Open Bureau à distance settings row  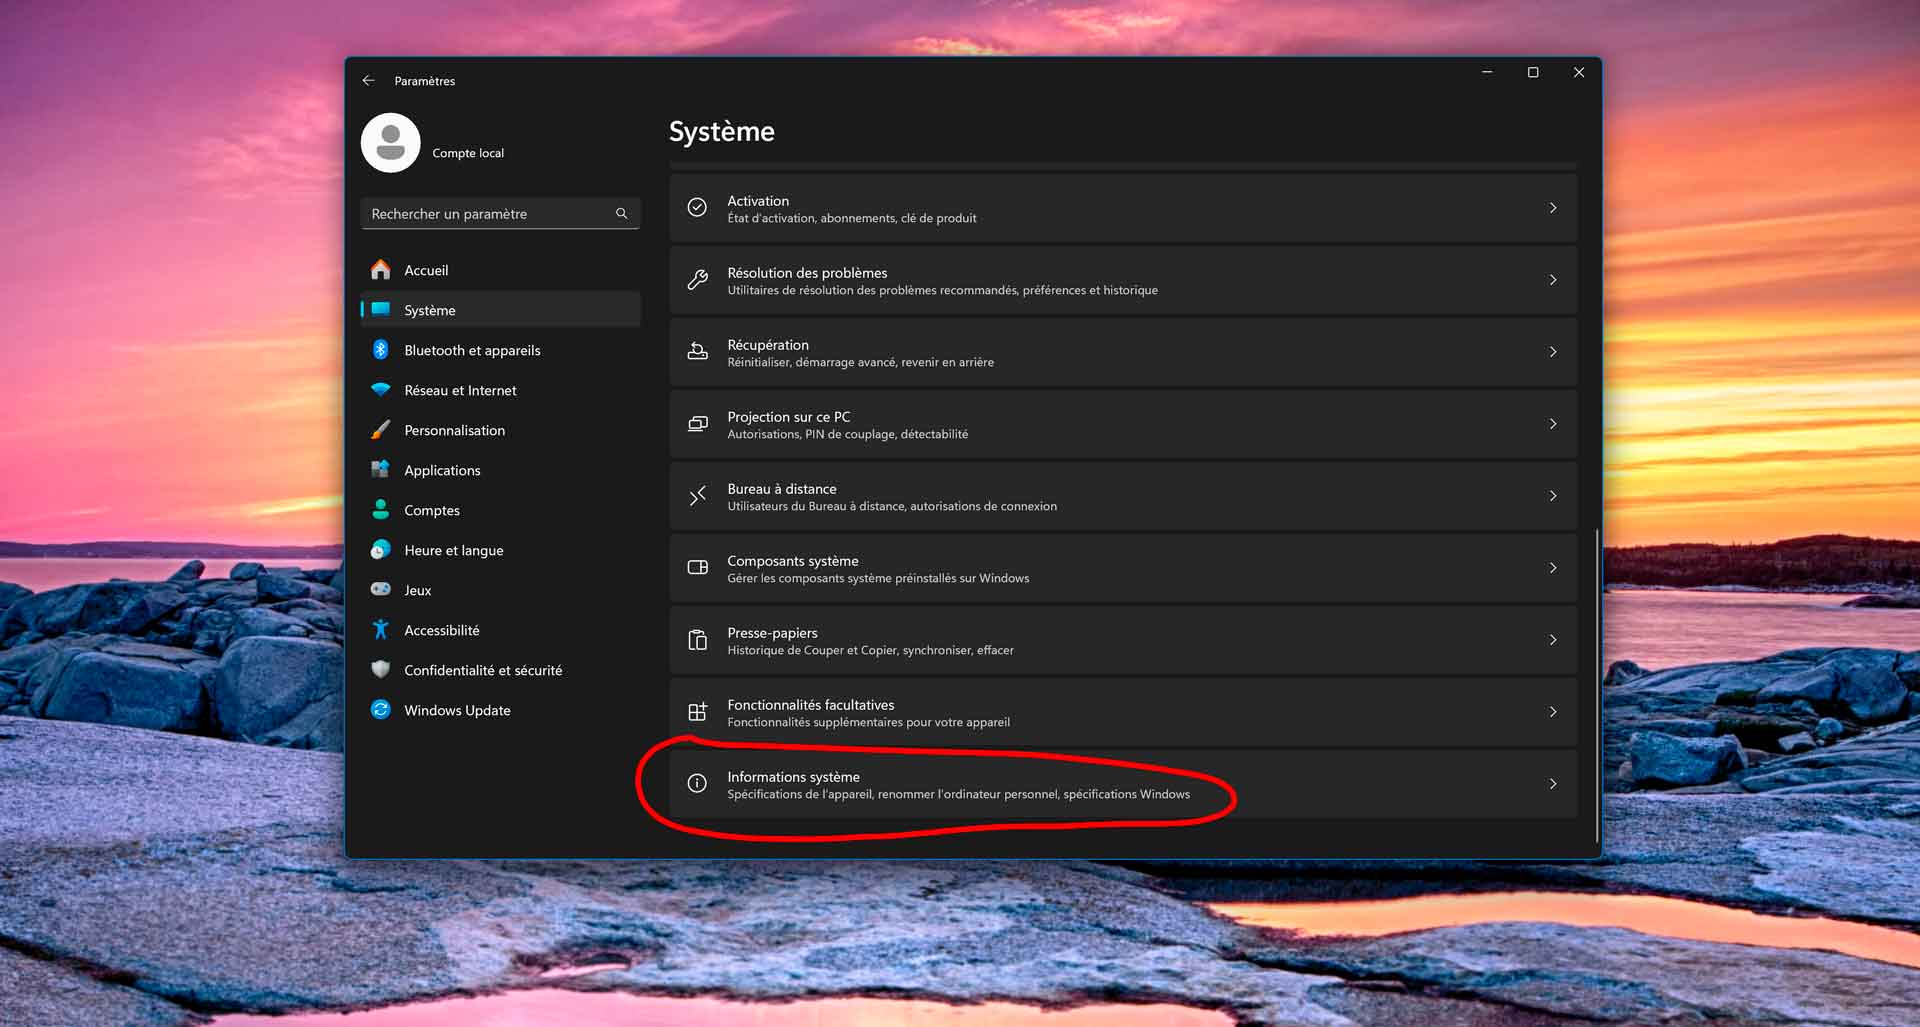1123,496
